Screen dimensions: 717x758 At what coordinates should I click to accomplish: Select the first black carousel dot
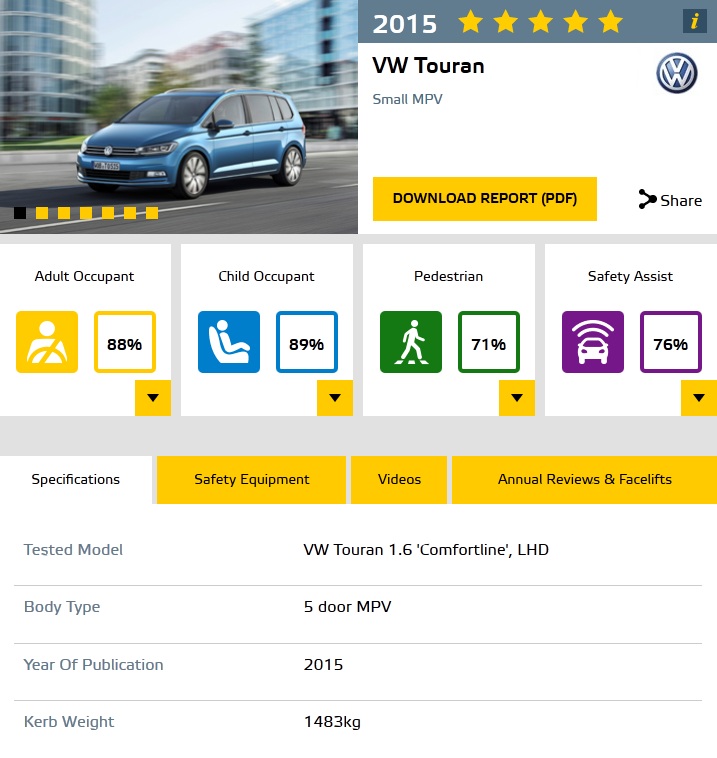pos(20,213)
